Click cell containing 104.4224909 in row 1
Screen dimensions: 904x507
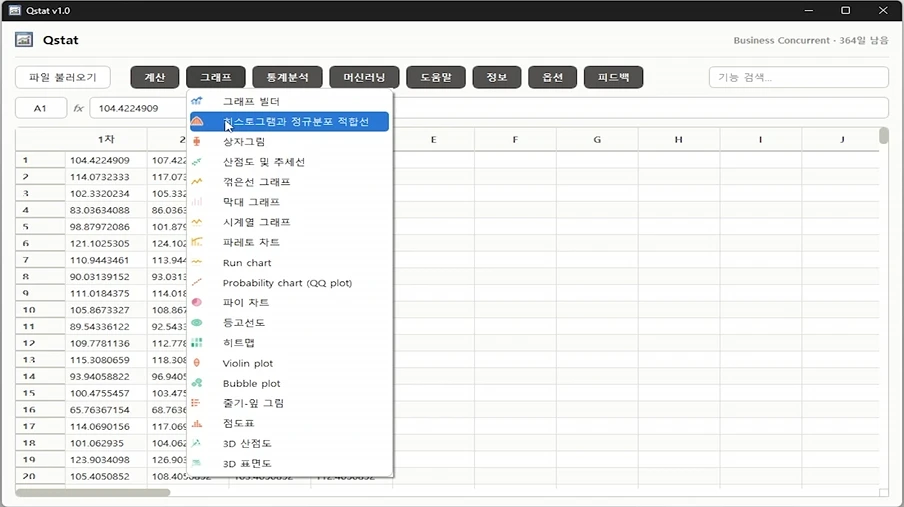pos(106,160)
